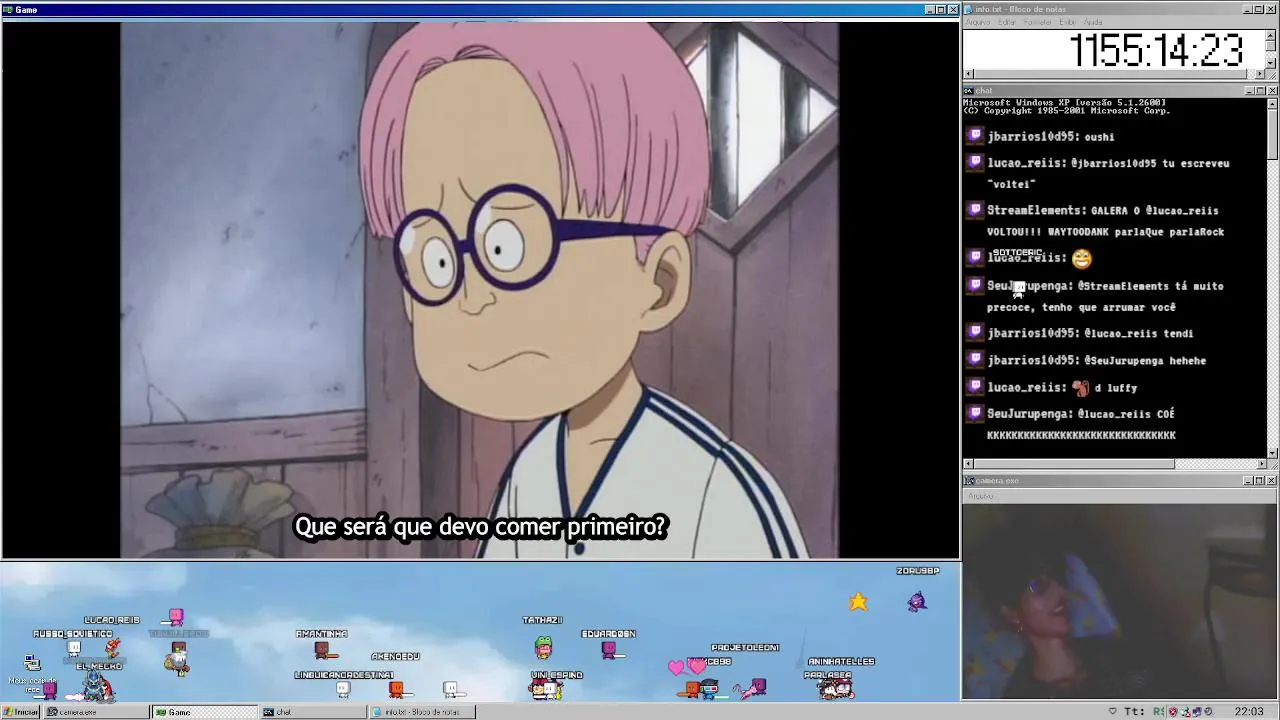Click the pink hearts in the avatar overlay
The width and height of the screenshot is (1280, 720).
point(687,666)
